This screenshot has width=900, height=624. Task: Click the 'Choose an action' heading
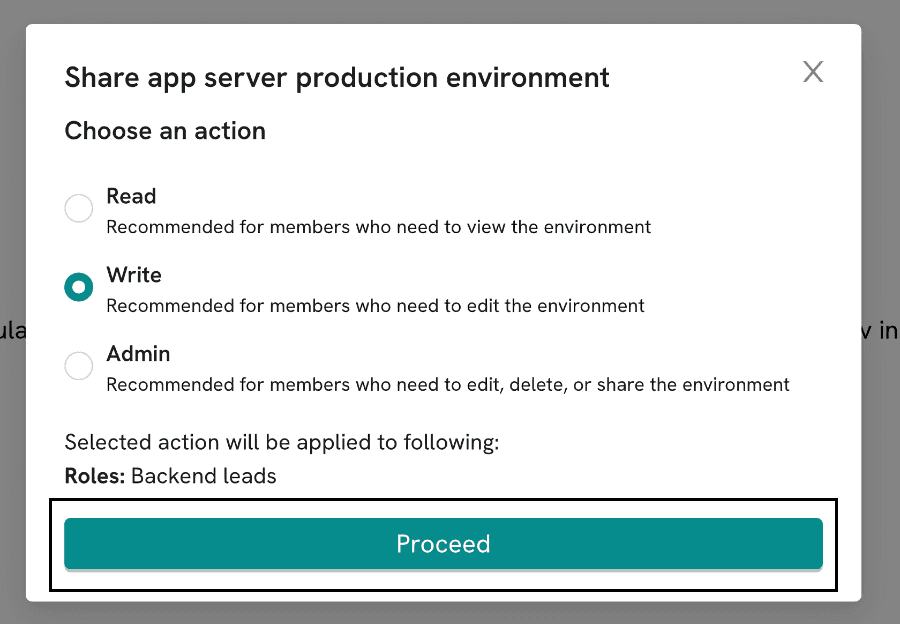(165, 131)
